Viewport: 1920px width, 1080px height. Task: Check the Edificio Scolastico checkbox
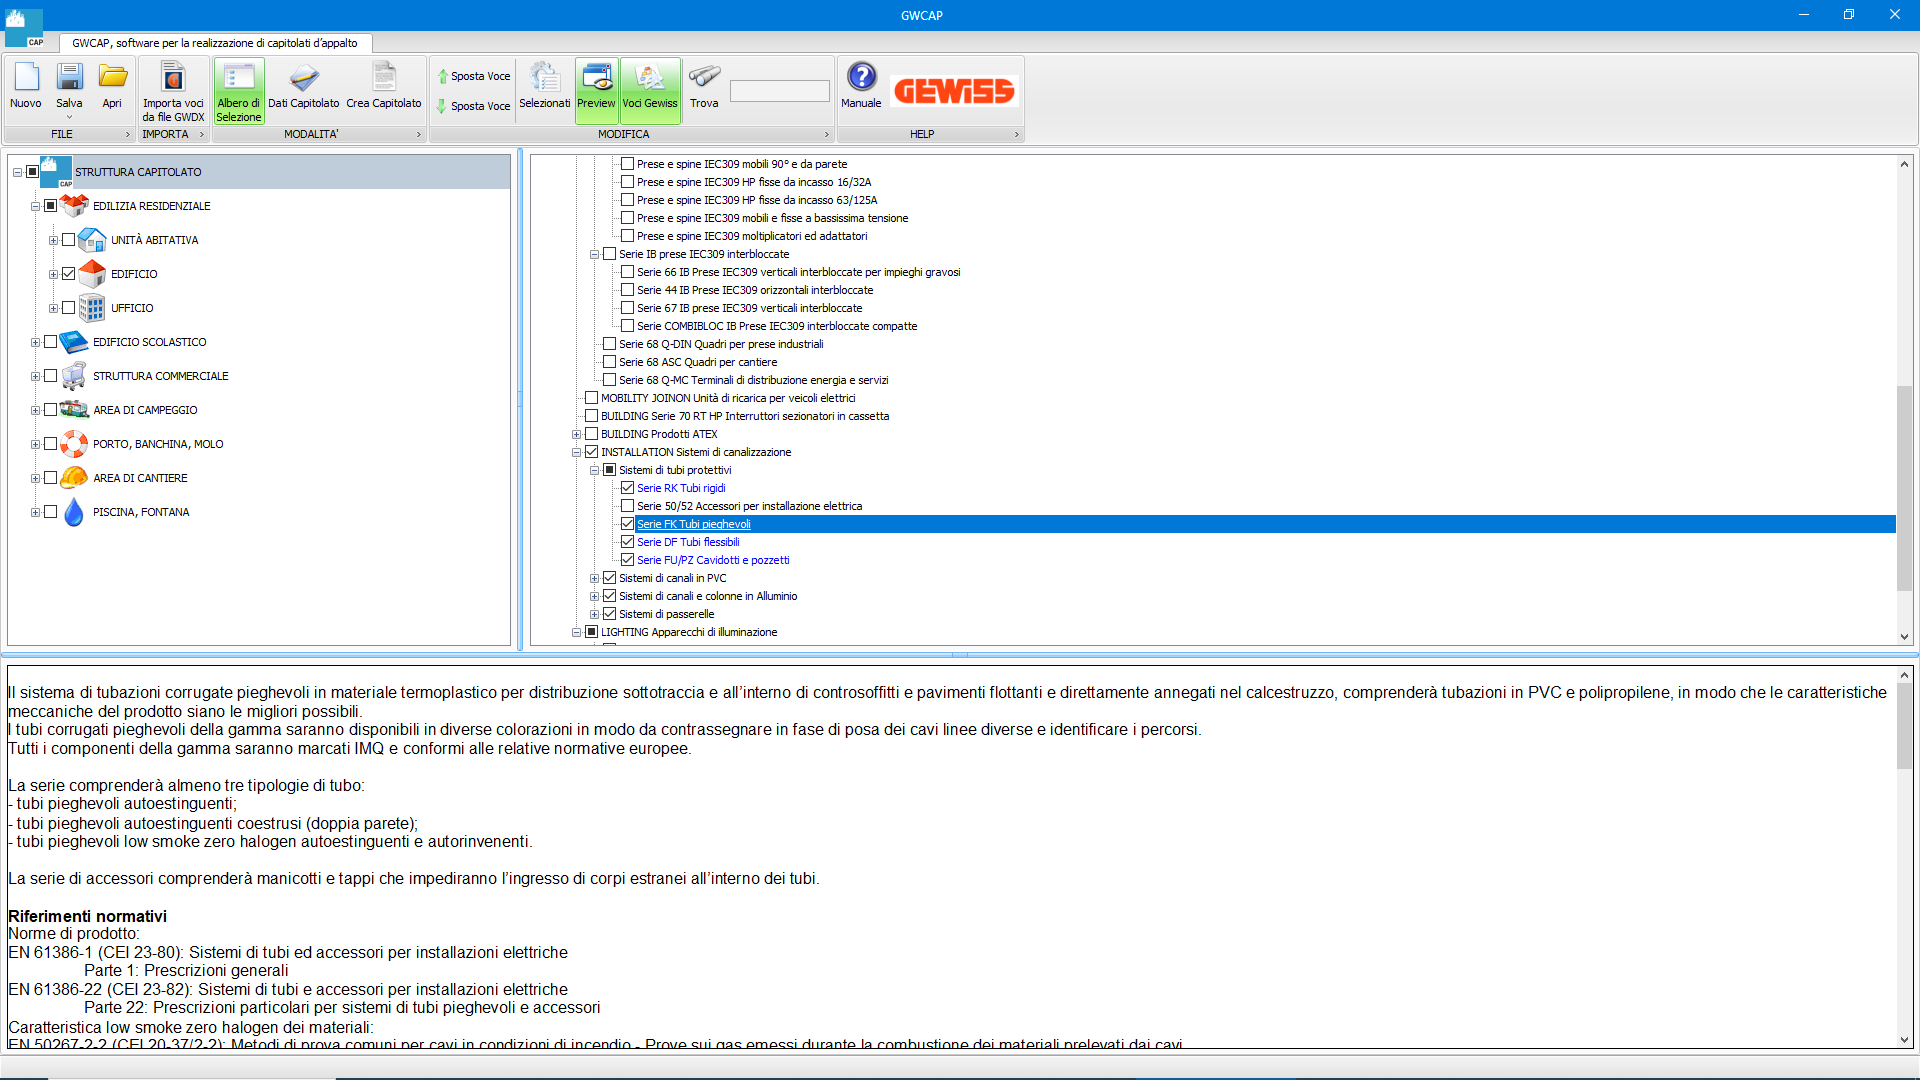(x=50, y=342)
